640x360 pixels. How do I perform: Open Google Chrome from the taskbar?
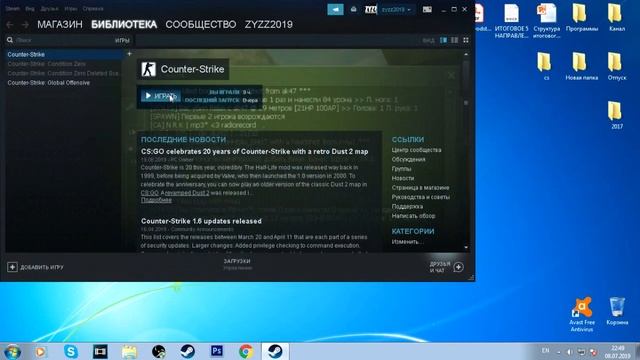pyautogui.click(x=246, y=351)
